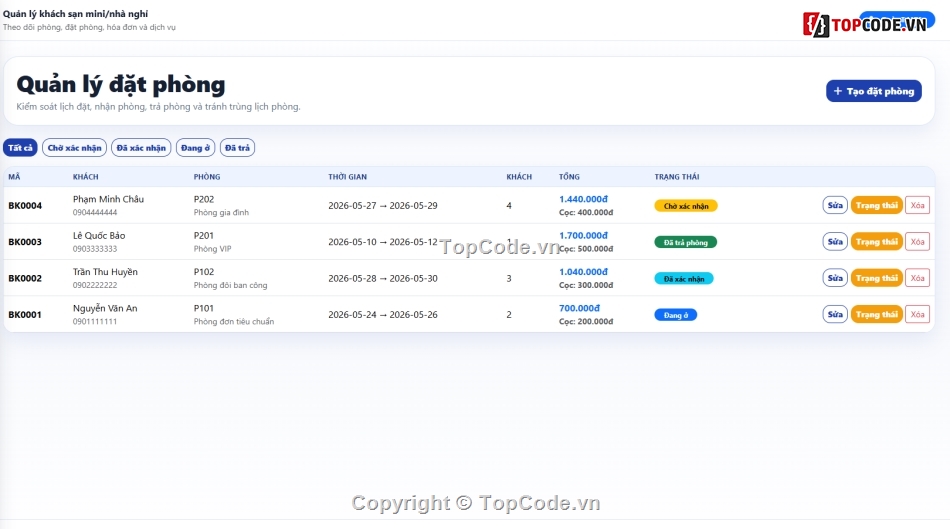This screenshot has width=950, height=529.
Task: Select booking code BK0004
Action: 25,205
